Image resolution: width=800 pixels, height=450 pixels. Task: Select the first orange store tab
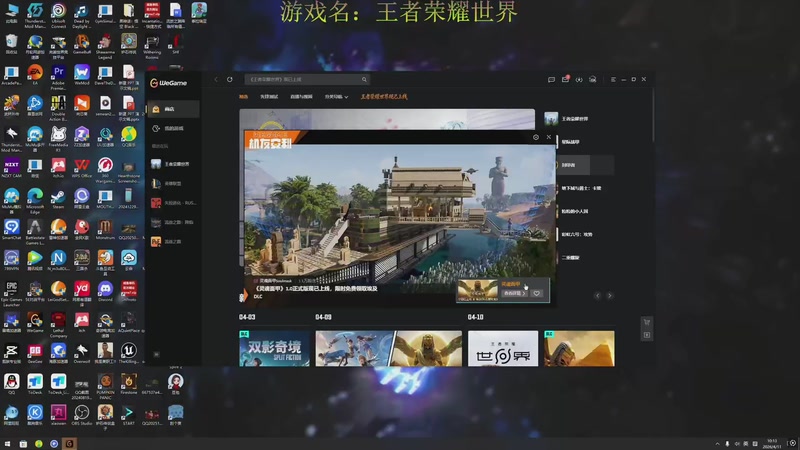coord(243,96)
